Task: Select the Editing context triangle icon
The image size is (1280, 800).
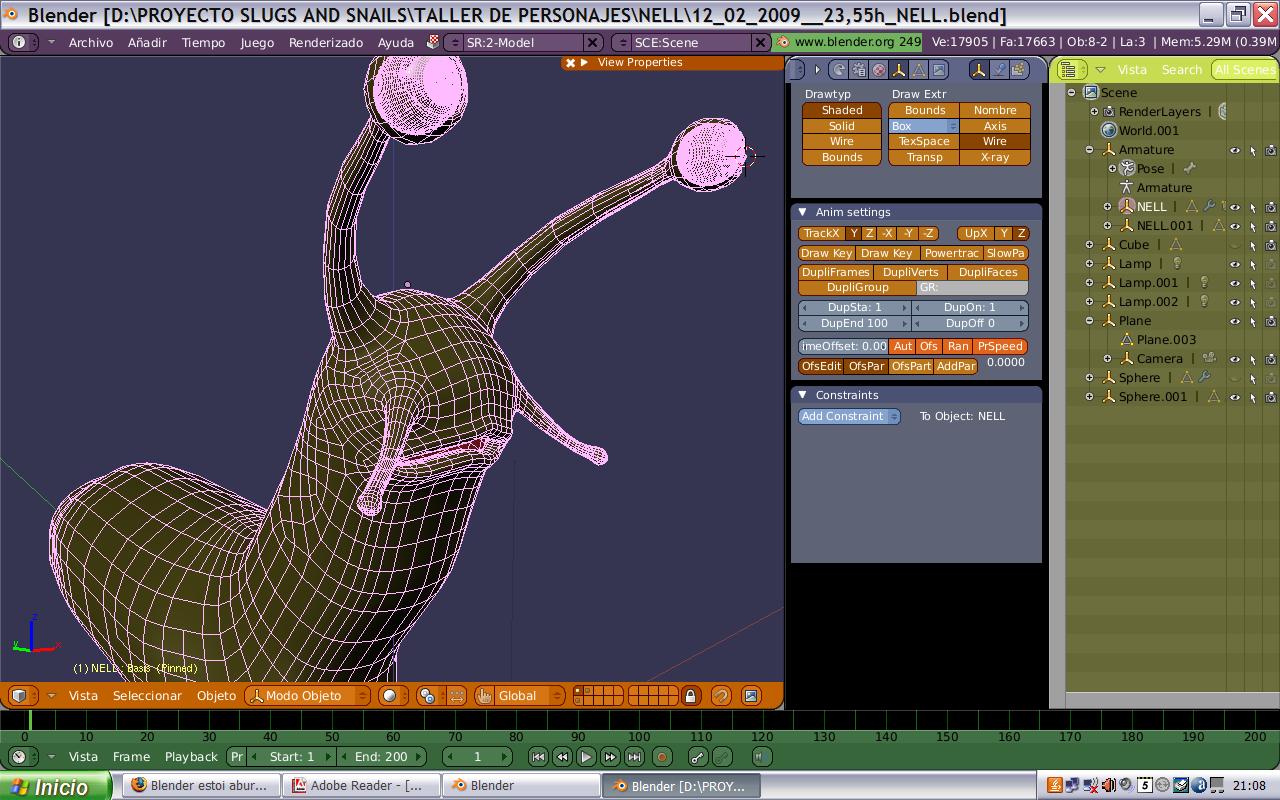Action: (919, 70)
